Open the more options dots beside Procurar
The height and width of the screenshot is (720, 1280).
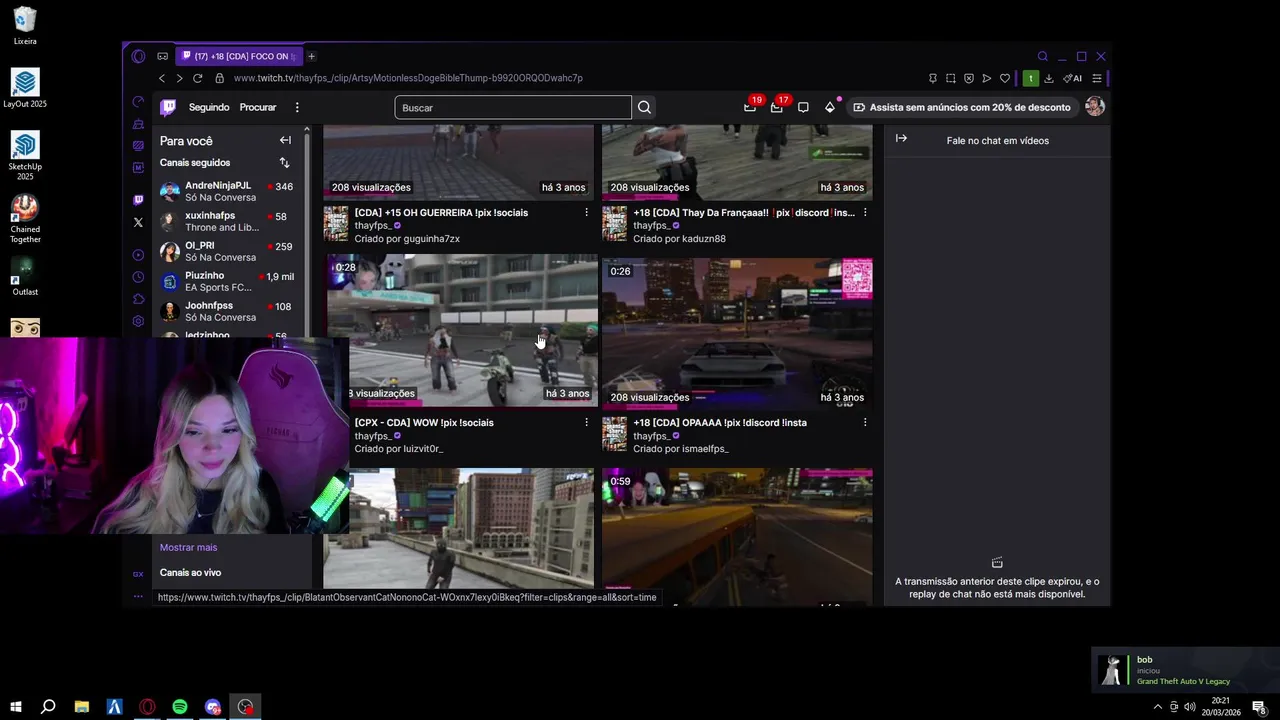297,107
